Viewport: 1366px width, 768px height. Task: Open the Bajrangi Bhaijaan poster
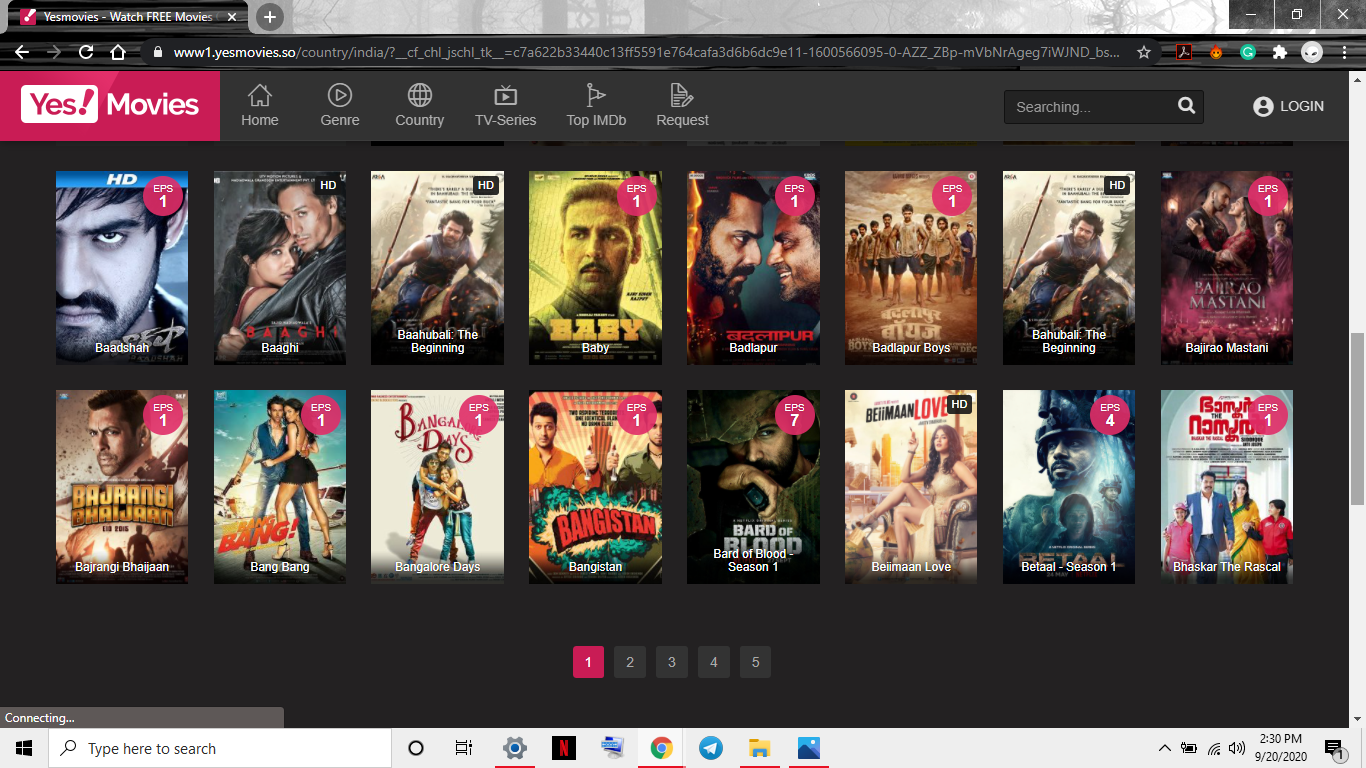coord(122,487)
